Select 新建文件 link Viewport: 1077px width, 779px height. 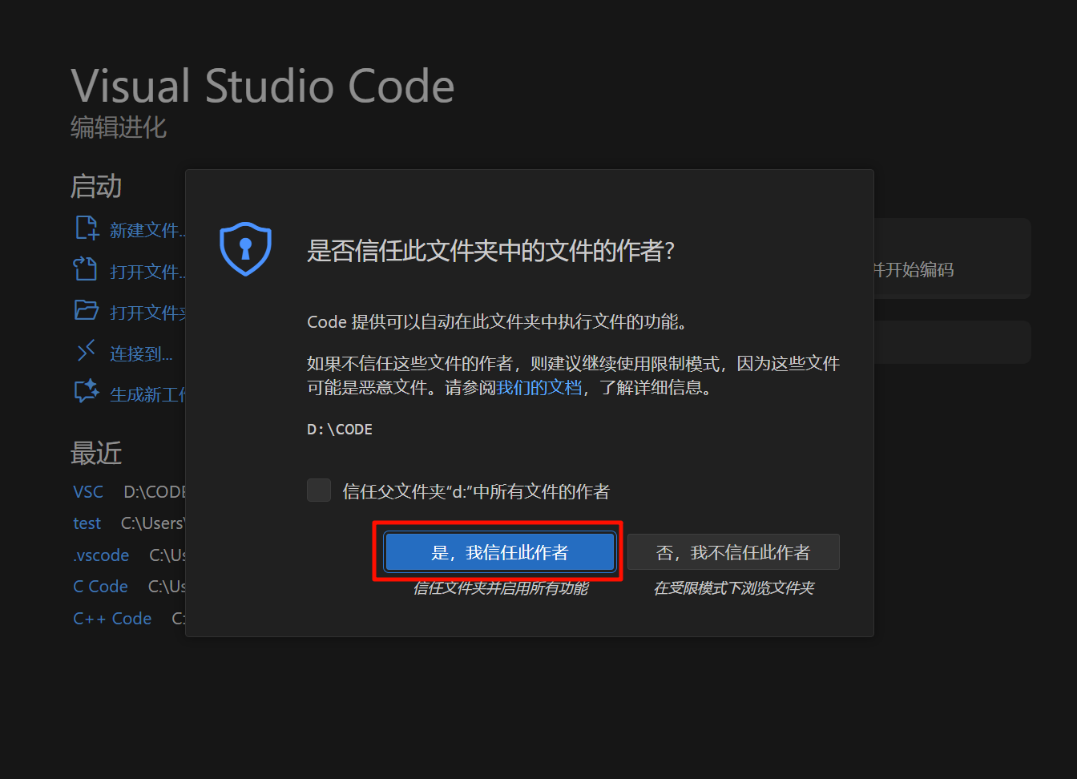[x=147, y=230]
